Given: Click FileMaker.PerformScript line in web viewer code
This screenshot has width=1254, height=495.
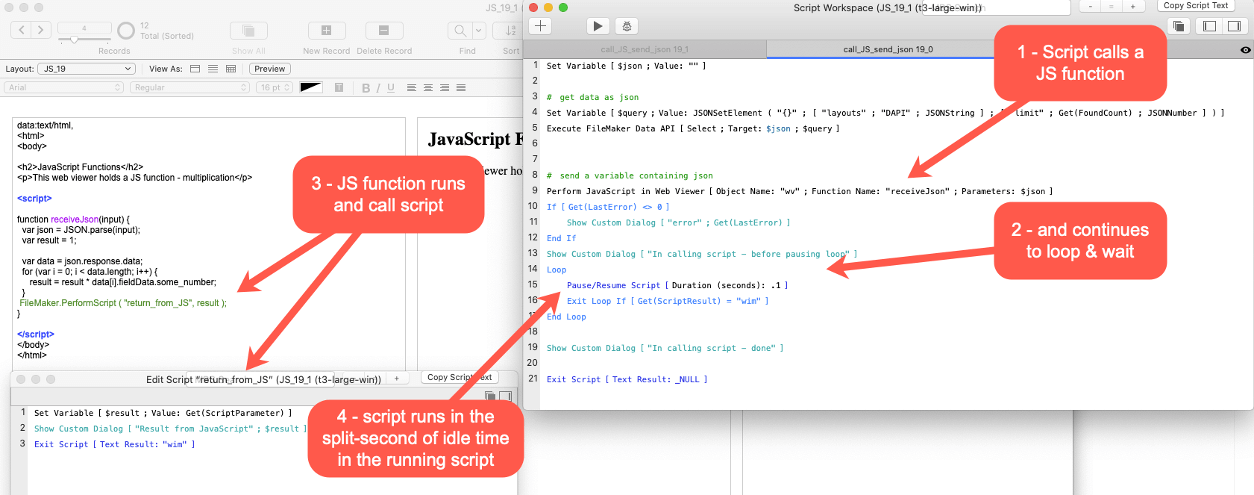Looking at the screenshot, I should tap(123, 302).
